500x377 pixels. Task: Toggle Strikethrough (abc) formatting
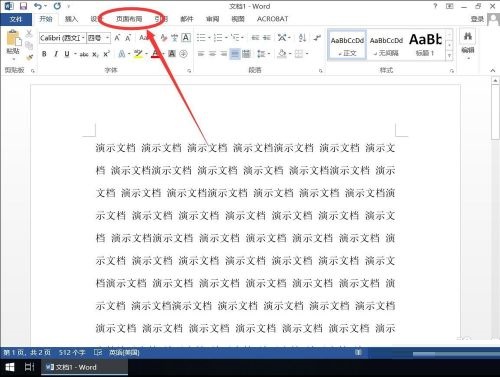click(x=84, y=54)
